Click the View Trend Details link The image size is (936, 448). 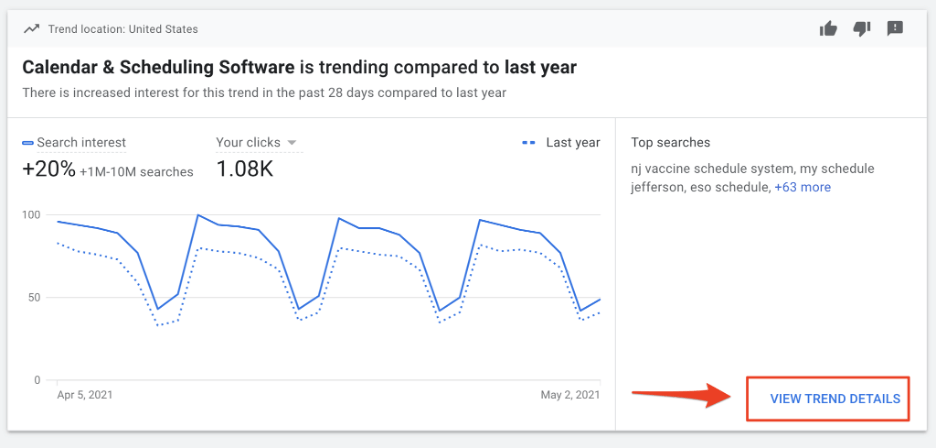835,398
